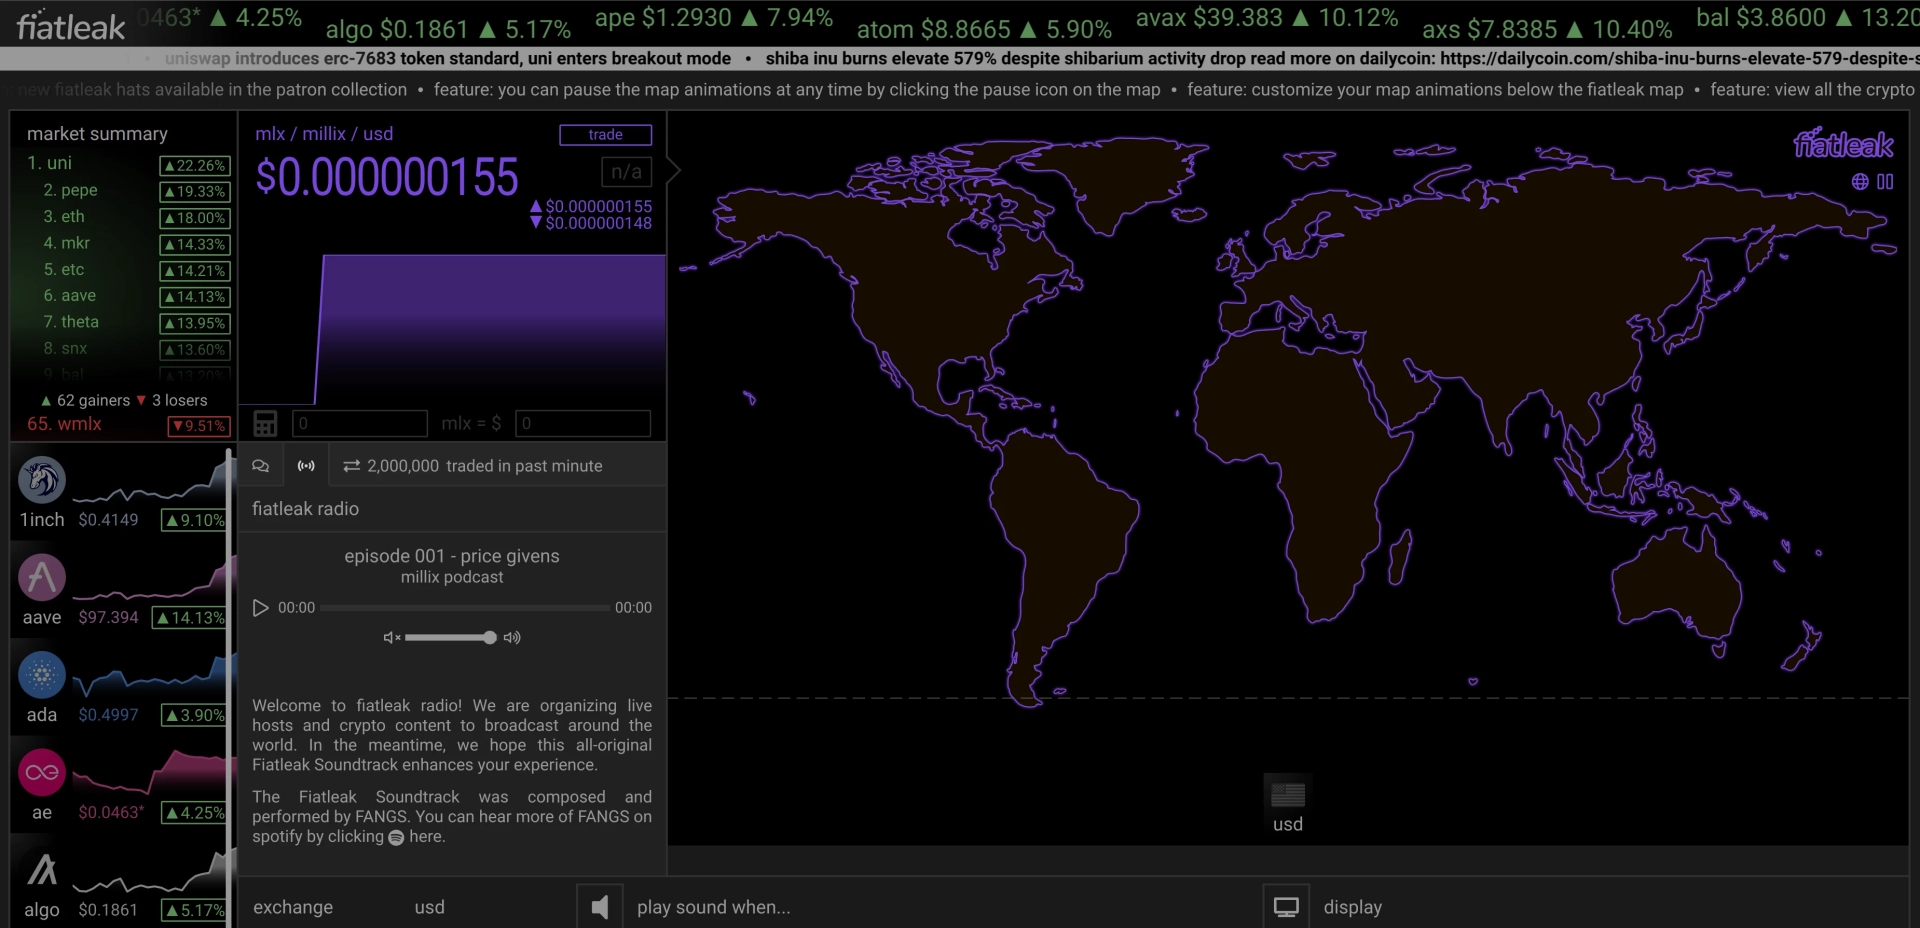Click the aave $97.394 price

(109, 617)
